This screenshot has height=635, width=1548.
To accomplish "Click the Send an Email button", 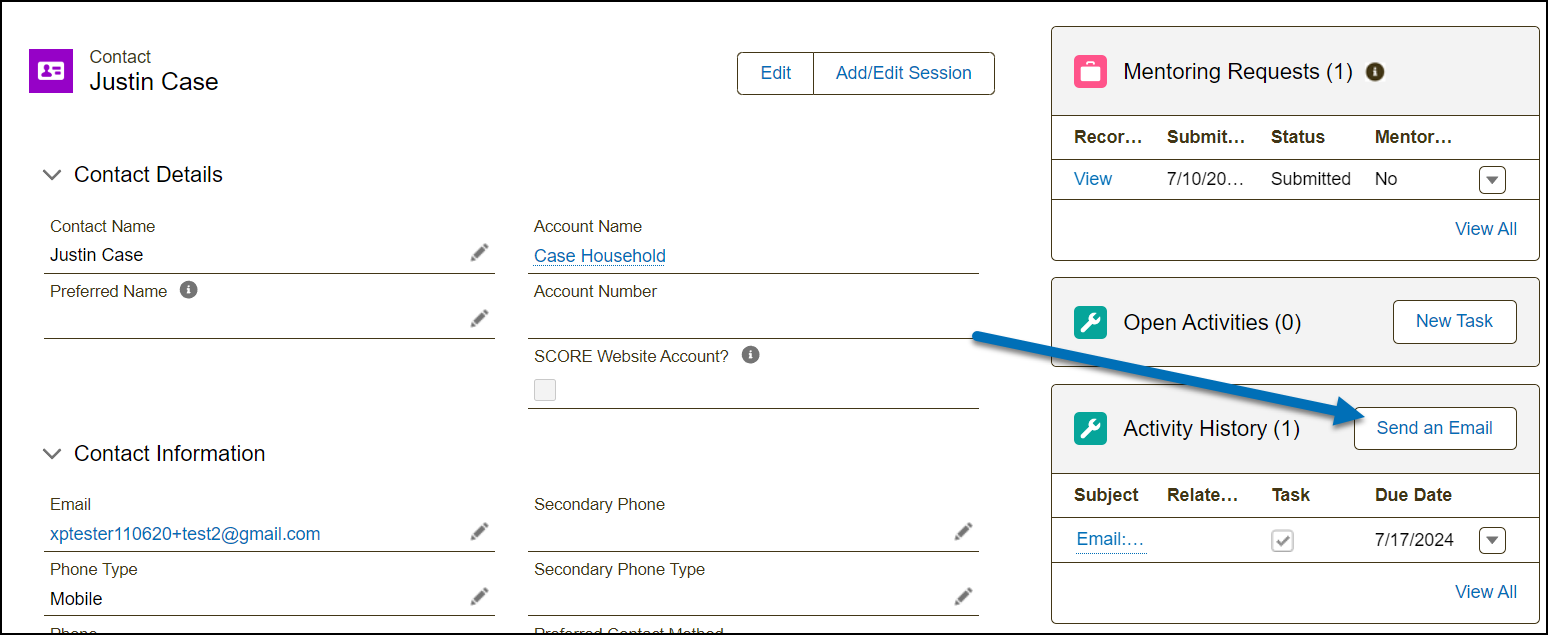I will pos(1434,428).
